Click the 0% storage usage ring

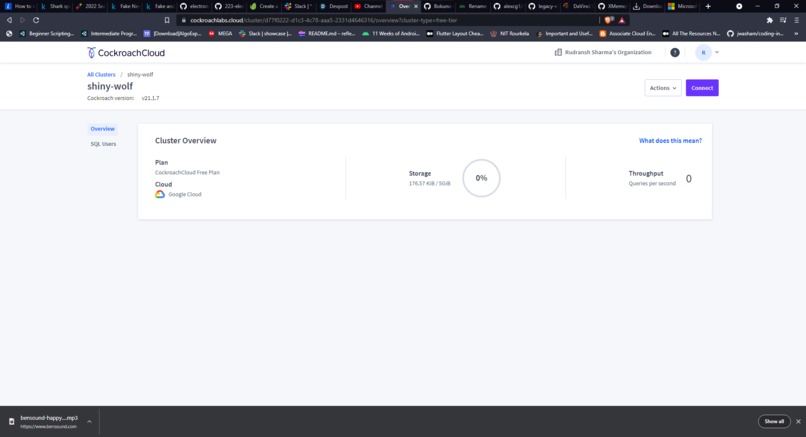(x=481, y=178)
